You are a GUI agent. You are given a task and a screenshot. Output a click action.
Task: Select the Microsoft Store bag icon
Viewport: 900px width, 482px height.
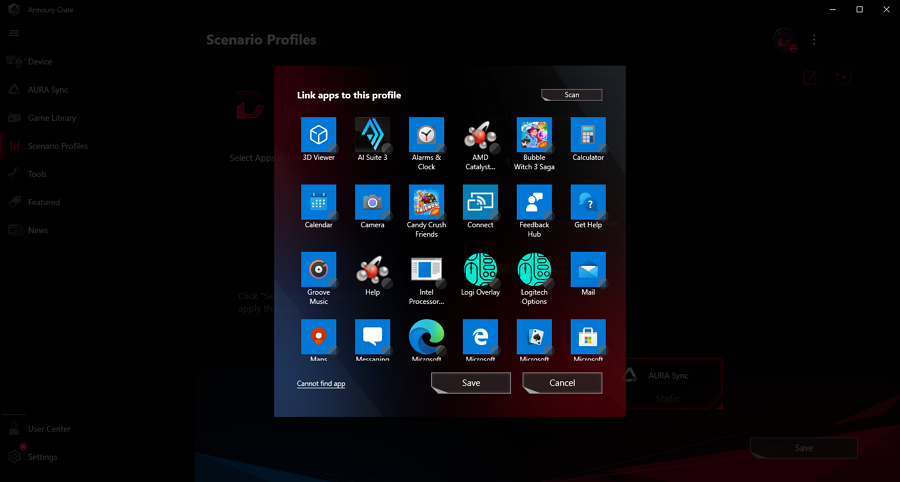[x=588, y=337]
